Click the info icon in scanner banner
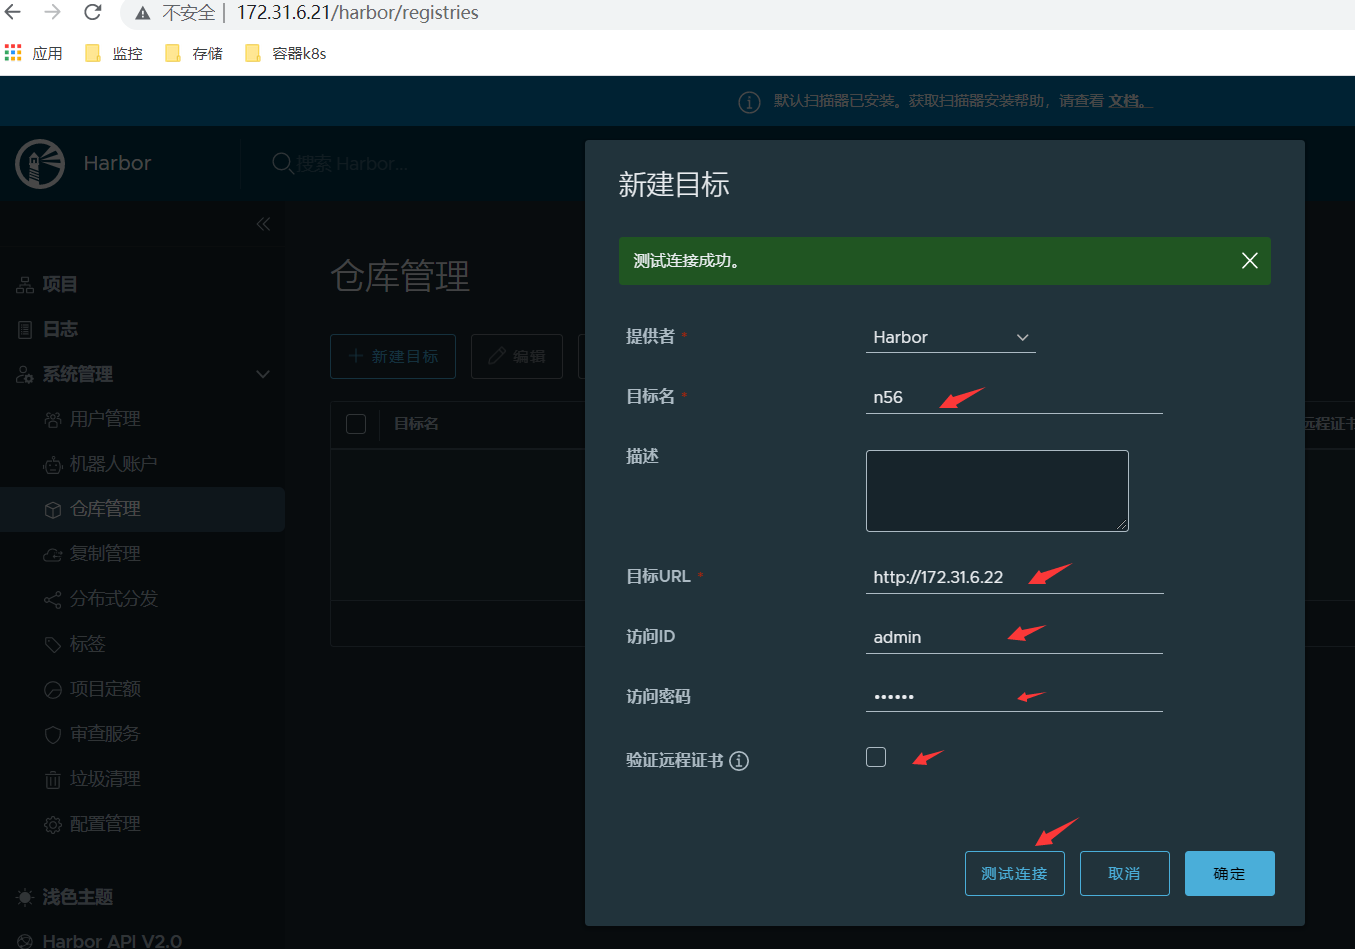This screenshot has height=949, width=1355. click(749, 102)
